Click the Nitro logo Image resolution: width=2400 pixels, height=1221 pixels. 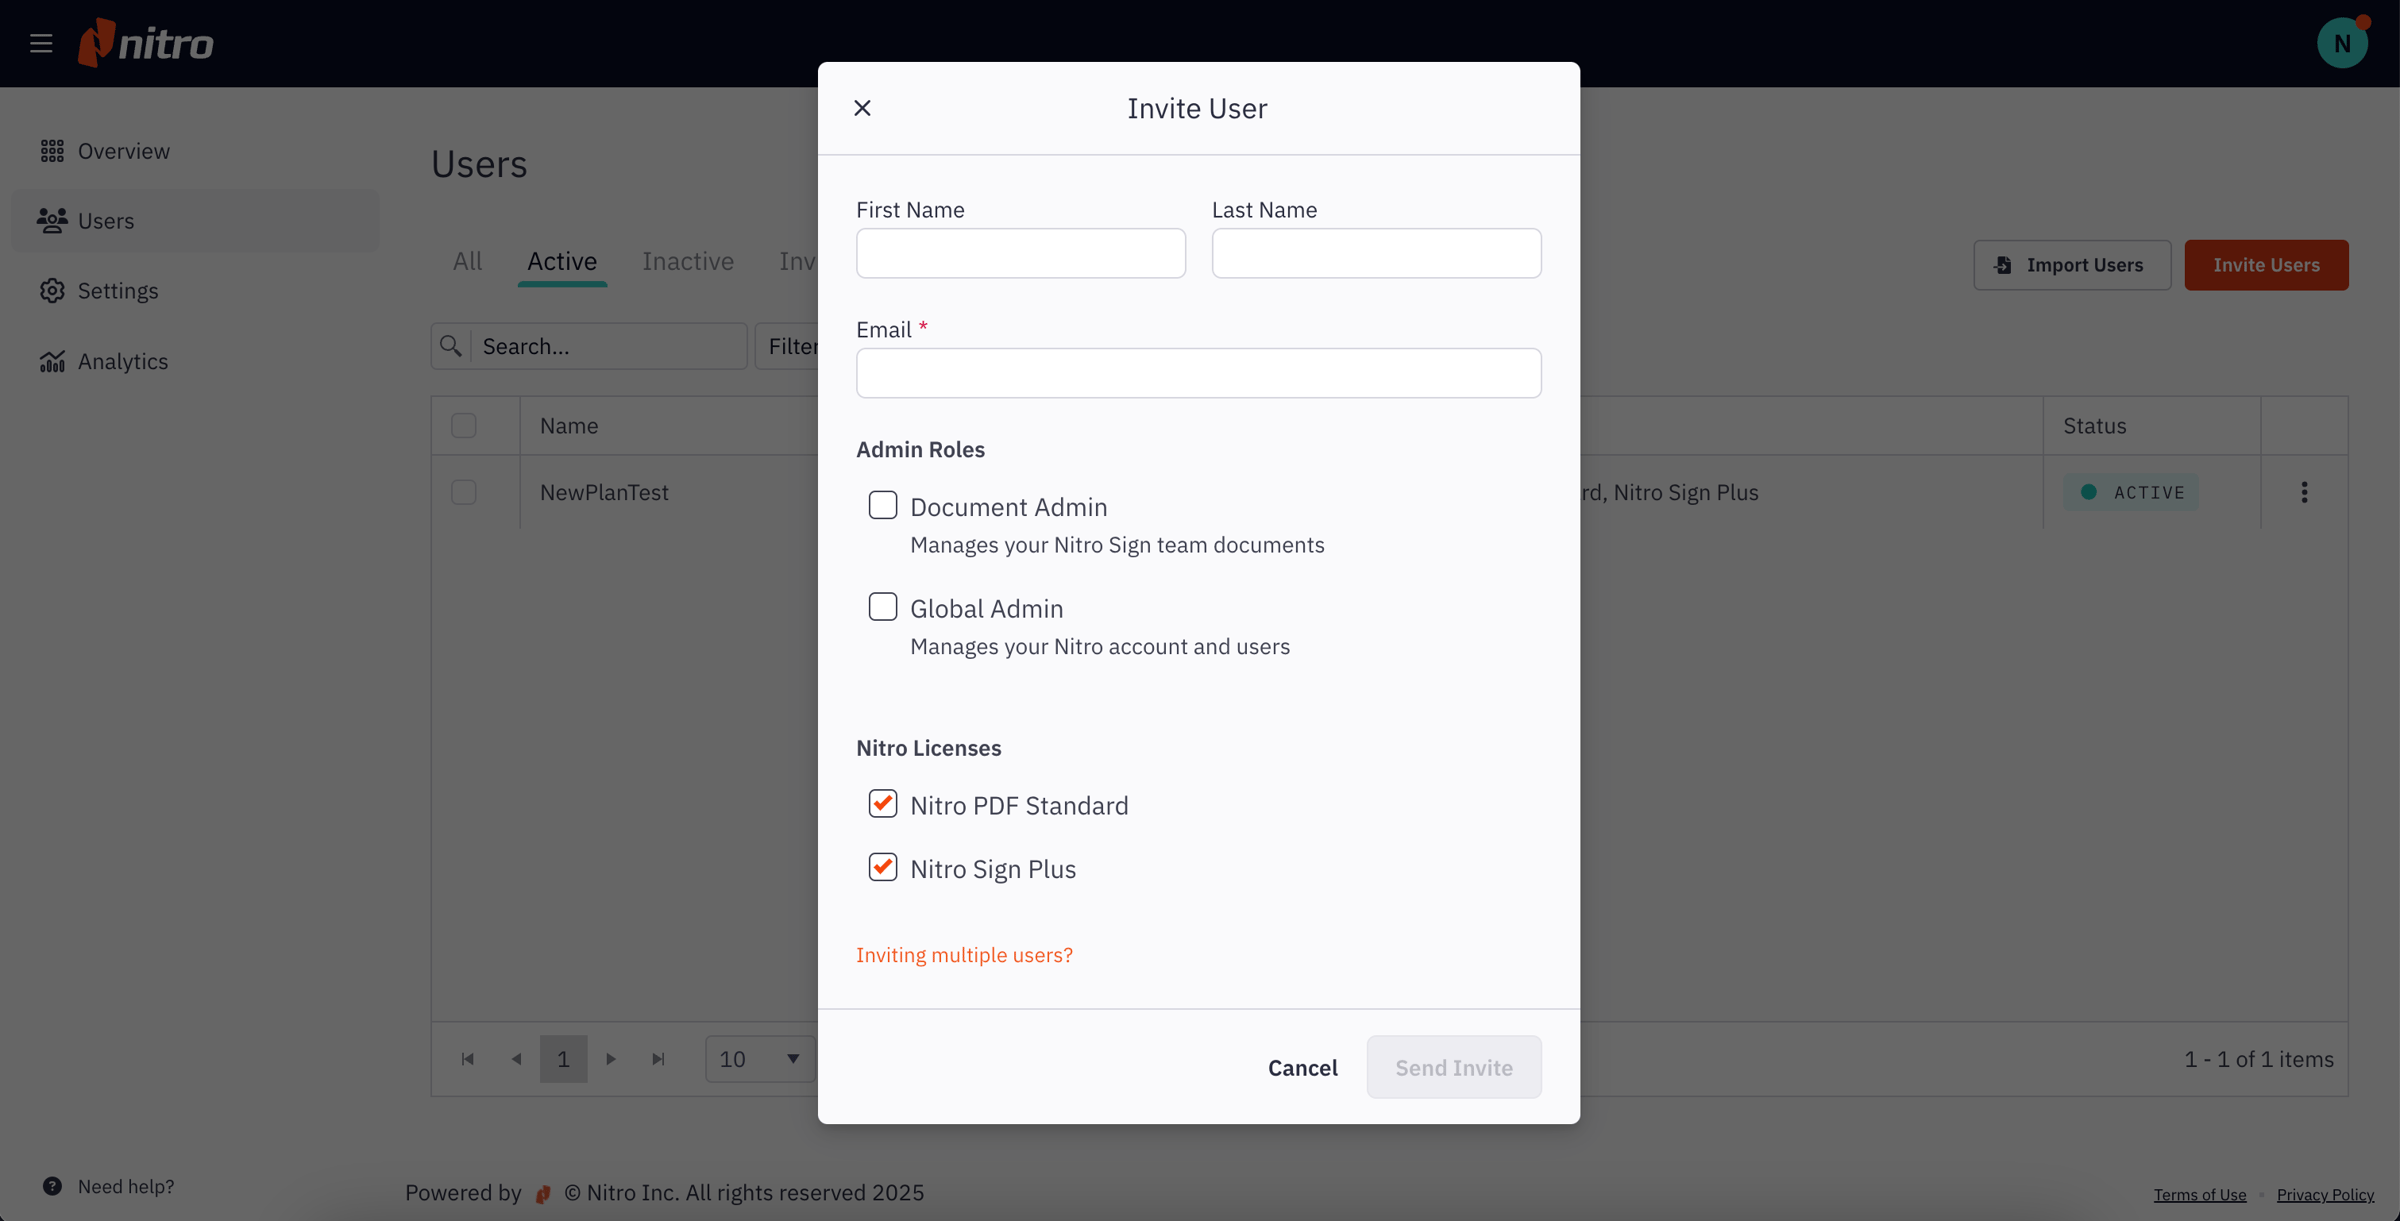(x=146, y=42)
